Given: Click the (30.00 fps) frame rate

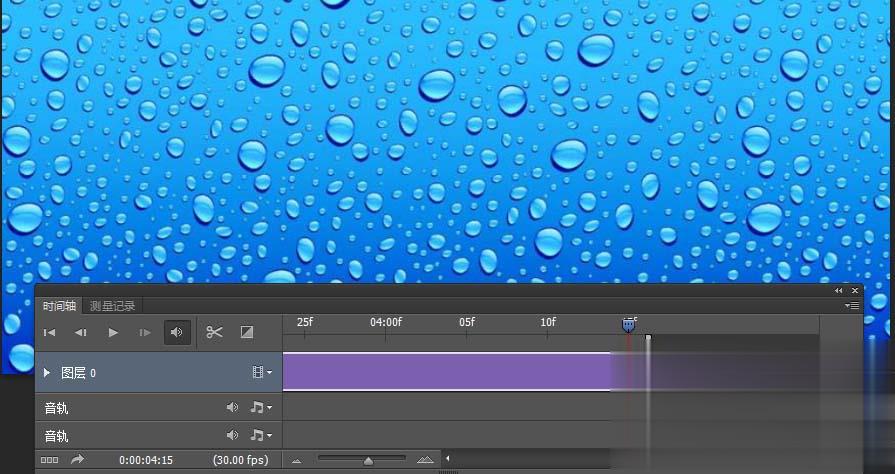Looking at the screenshot, I should coord(240,460).
